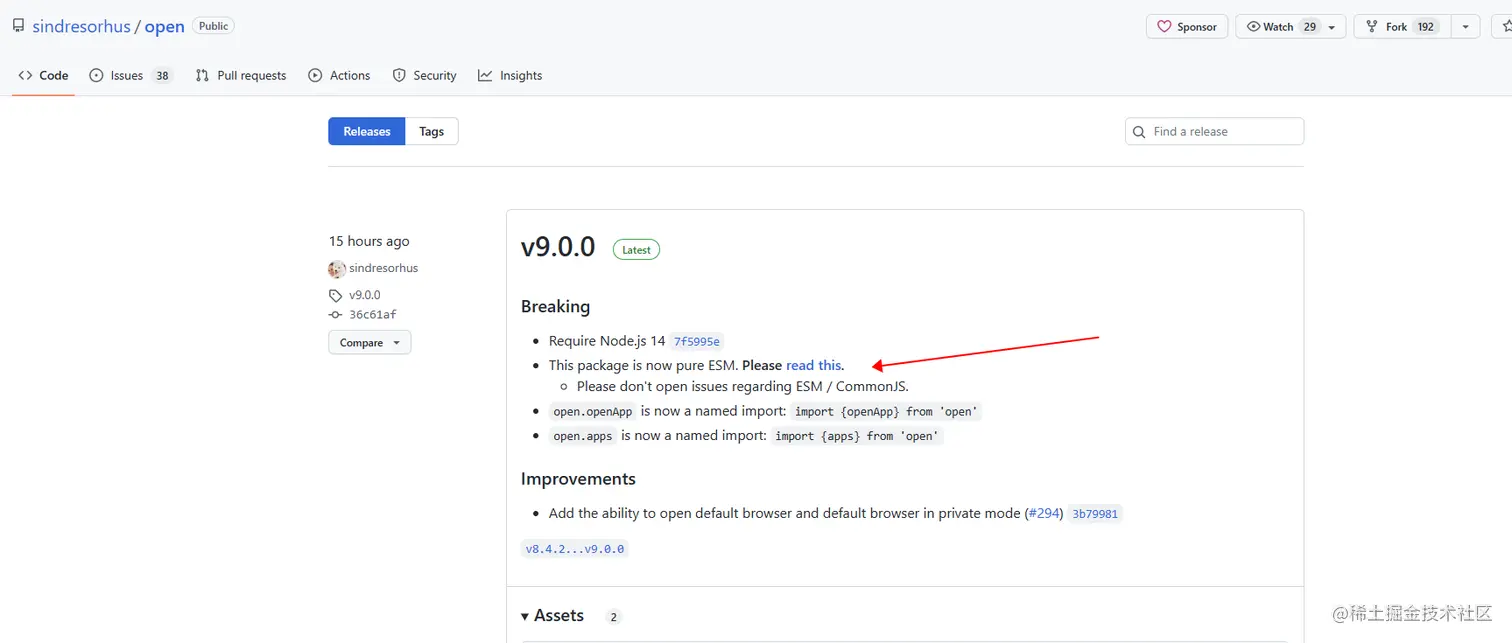Click the search magnifier in Find a release
The height and width of the screenshot is (643, 1512).
[x=1139, y=132]
